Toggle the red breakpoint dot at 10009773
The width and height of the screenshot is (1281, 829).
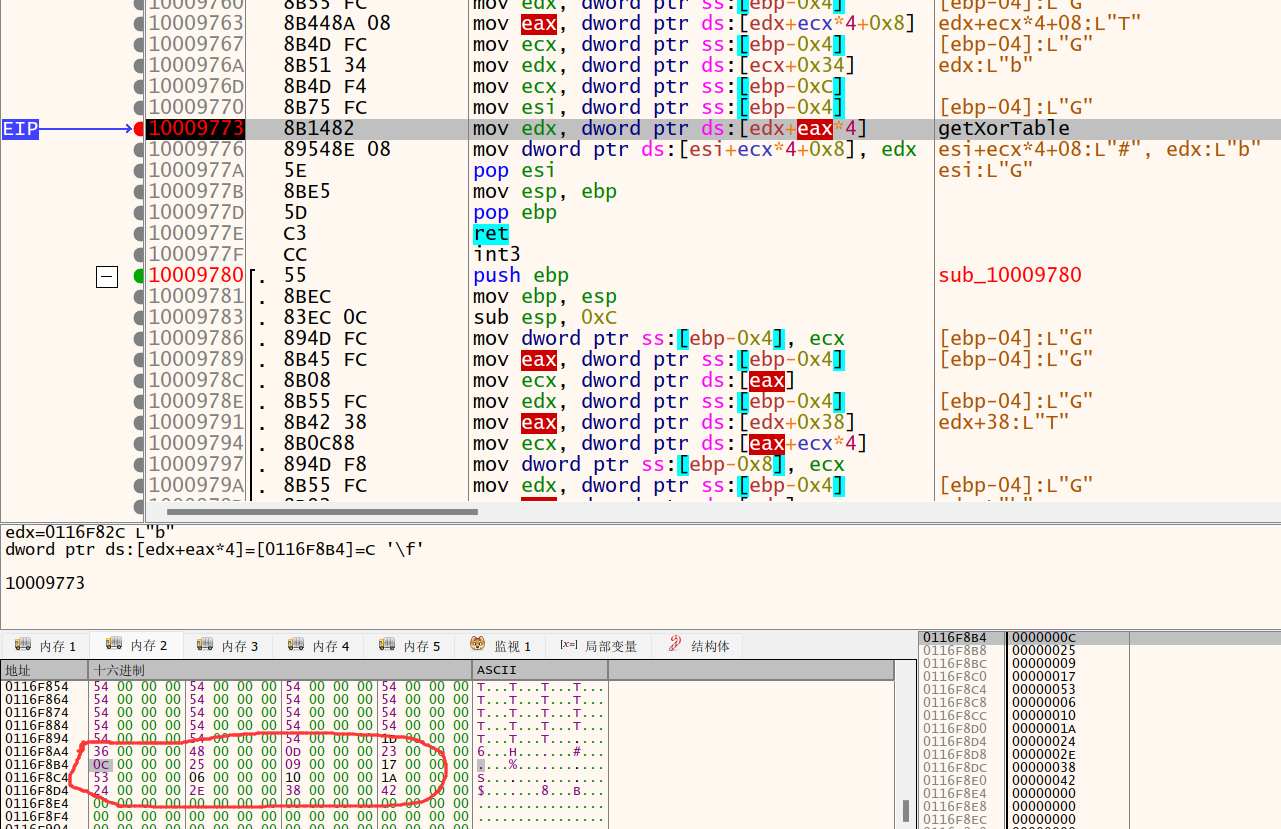pyautogui.click(x=138, y=129)
